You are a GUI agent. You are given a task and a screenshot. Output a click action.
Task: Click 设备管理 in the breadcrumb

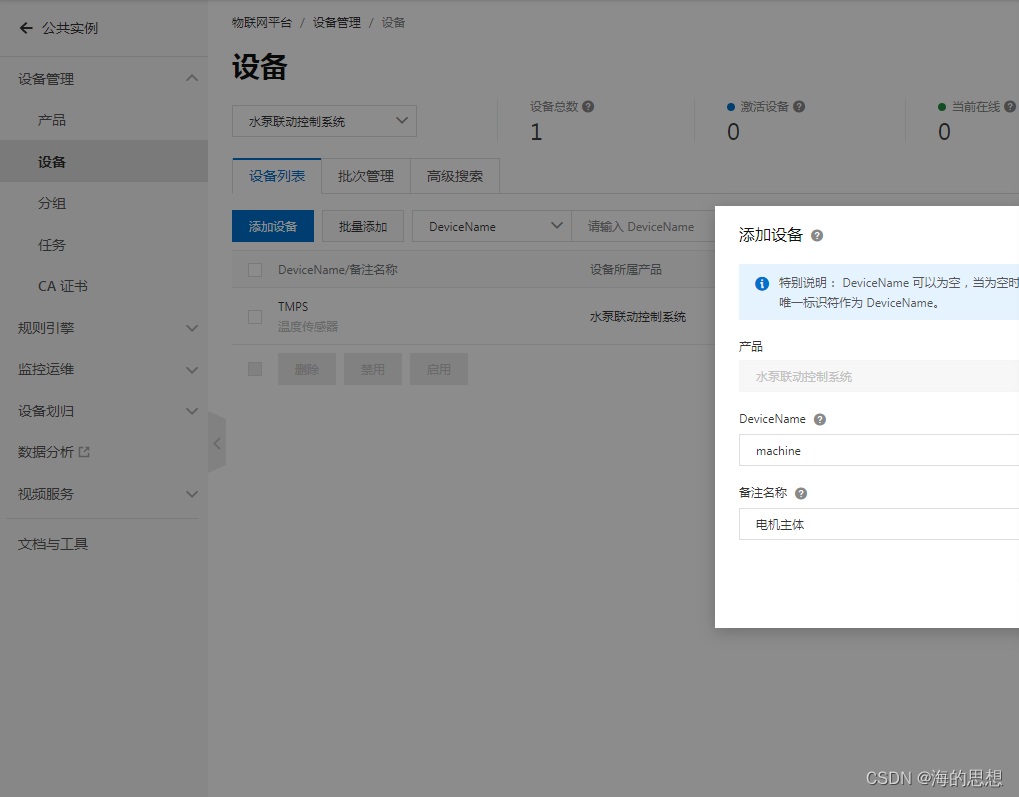point(337,23)
